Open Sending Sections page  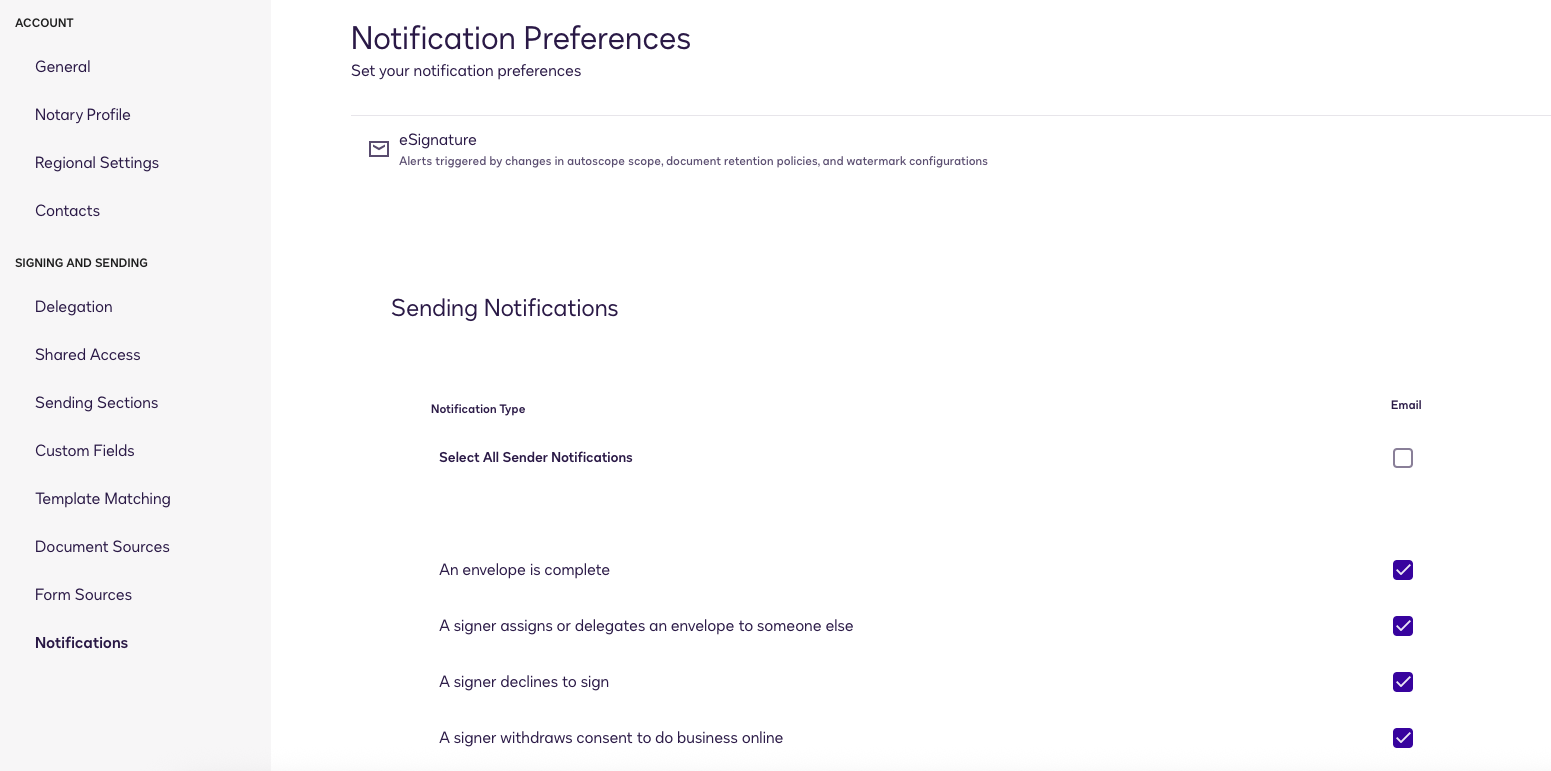click(97, 403)
